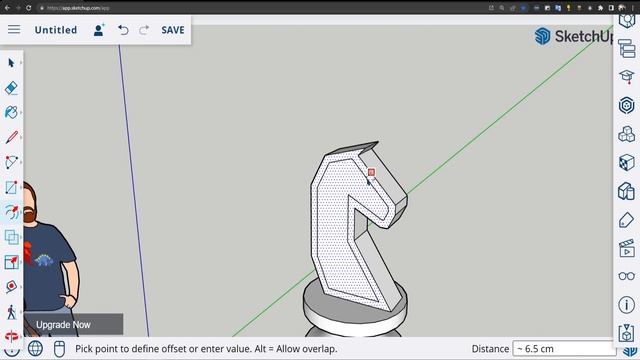Image resolution: width=640 pixels, height=360 pixels.
Task: Open the Solid Inspector panel
Action: point(627,333)
